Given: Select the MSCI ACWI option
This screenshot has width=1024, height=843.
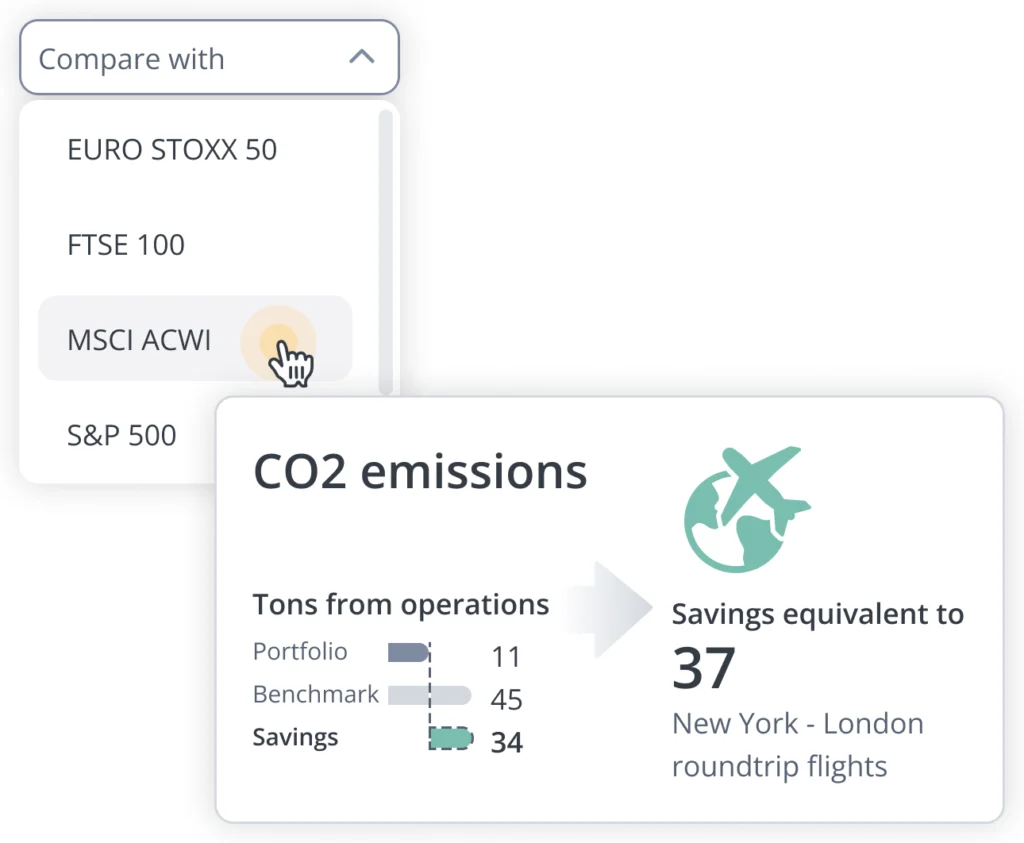Looking at the screenshot, I should click(x=140, y=340).
